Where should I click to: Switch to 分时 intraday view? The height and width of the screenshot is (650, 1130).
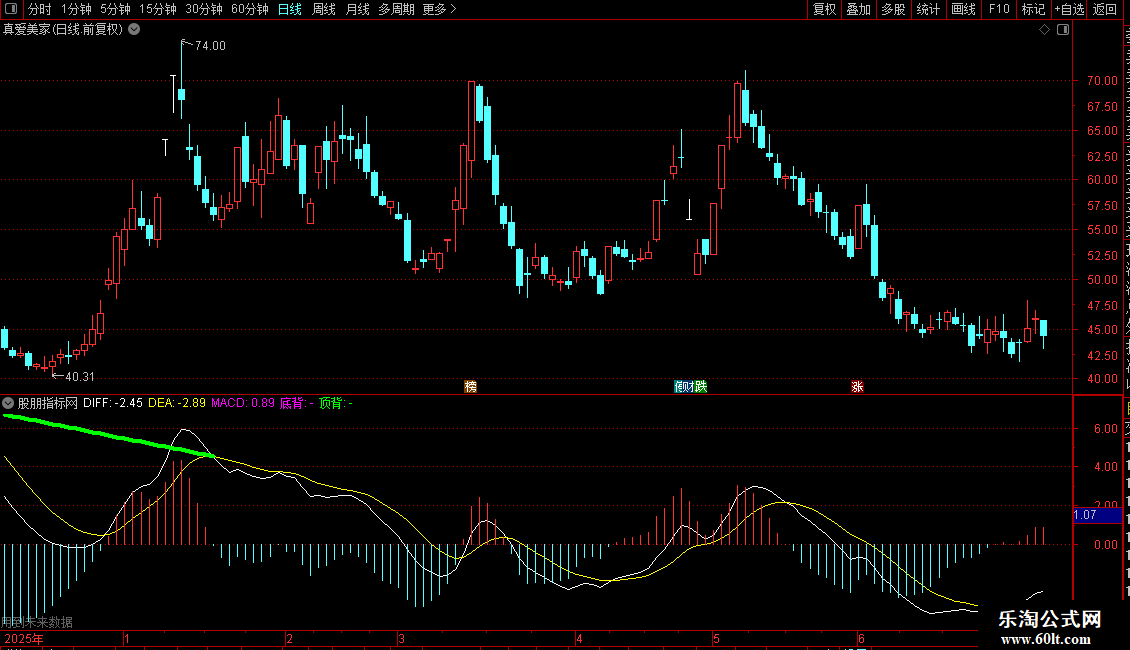(x=39, y=9)
